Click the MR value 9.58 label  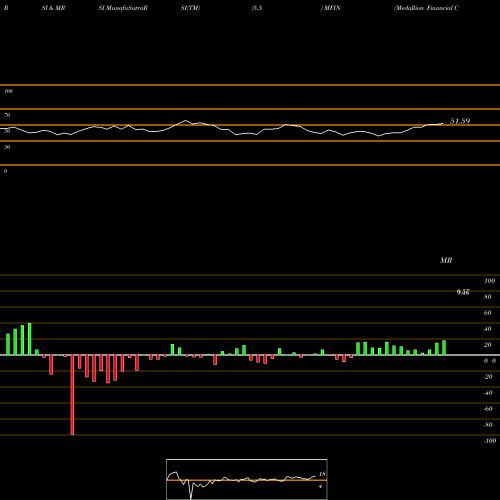(x=463, y=292)
